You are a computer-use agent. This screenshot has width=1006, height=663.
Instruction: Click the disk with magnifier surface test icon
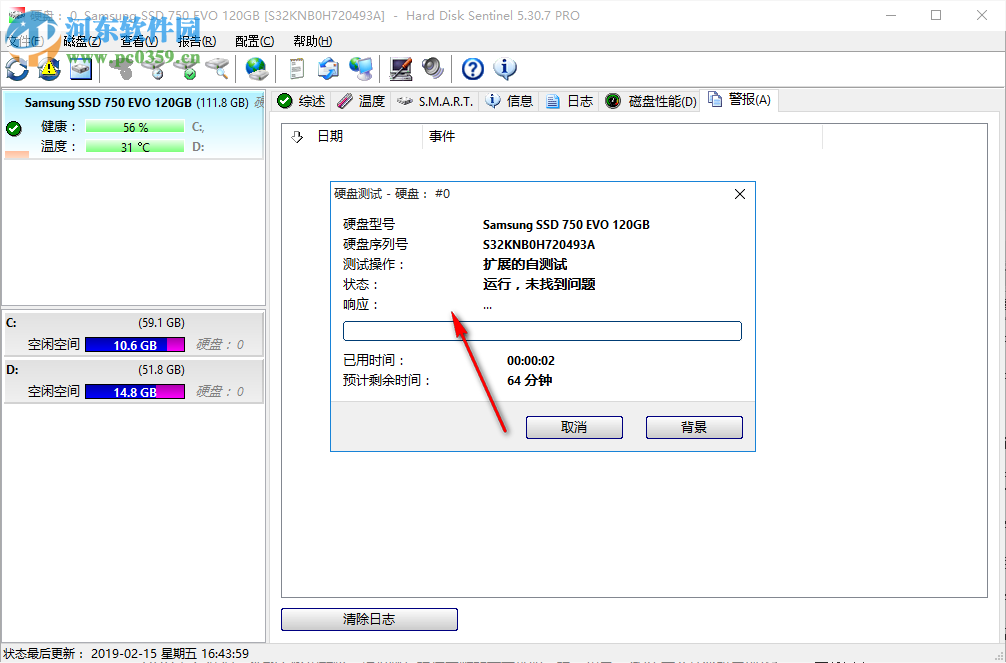218,68
